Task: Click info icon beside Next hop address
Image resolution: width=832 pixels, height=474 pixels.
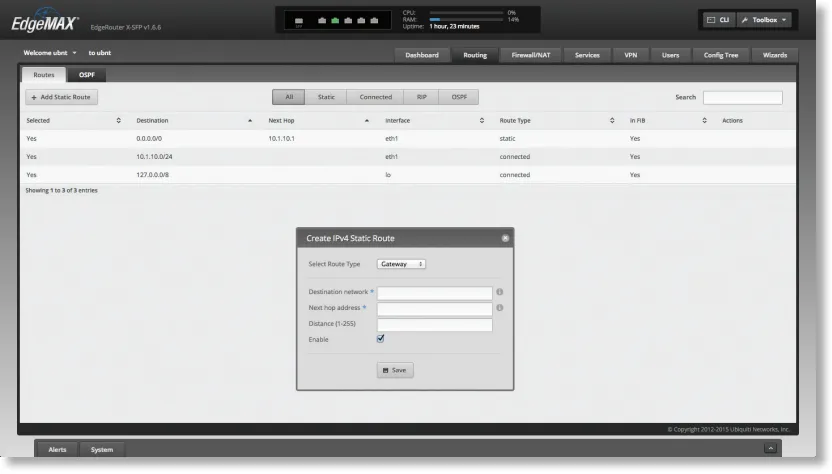Action: [499, 308]
